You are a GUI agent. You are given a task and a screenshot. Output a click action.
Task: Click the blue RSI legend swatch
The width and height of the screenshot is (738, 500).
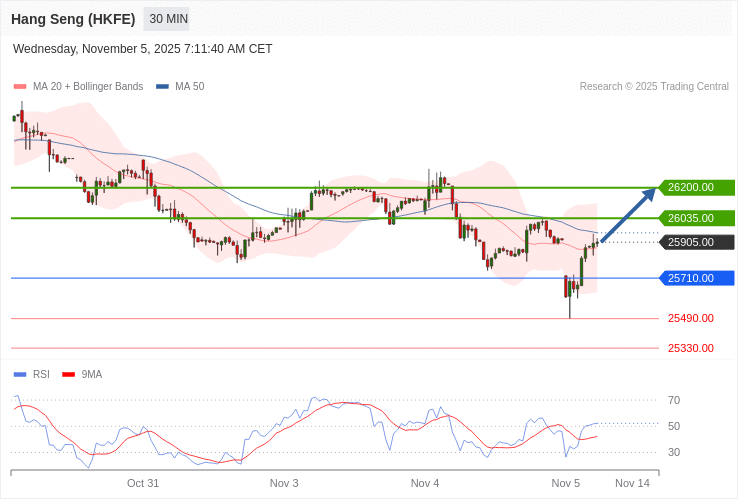pos(20,375)
